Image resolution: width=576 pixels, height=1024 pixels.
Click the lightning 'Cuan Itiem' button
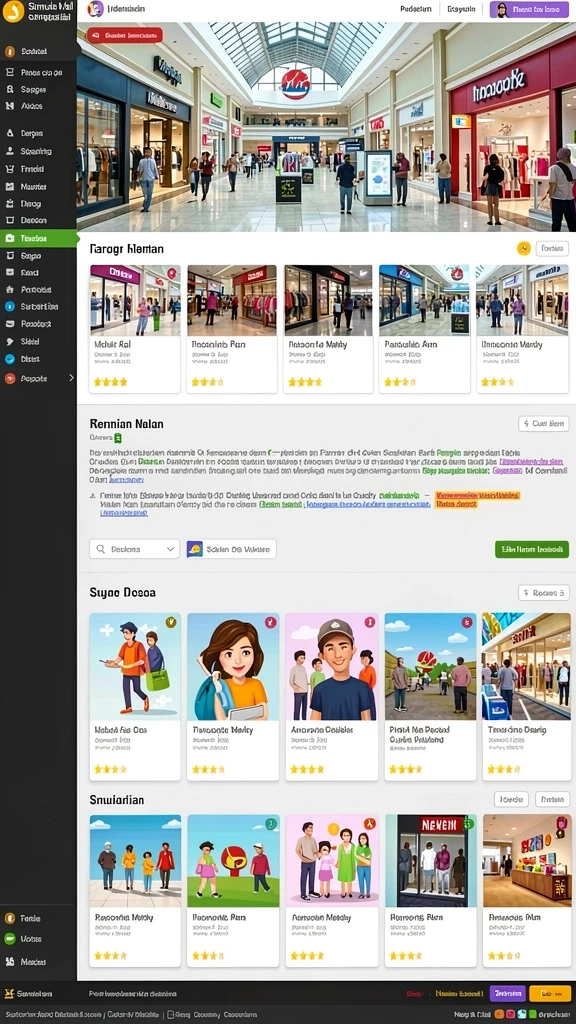pos(543,423)
